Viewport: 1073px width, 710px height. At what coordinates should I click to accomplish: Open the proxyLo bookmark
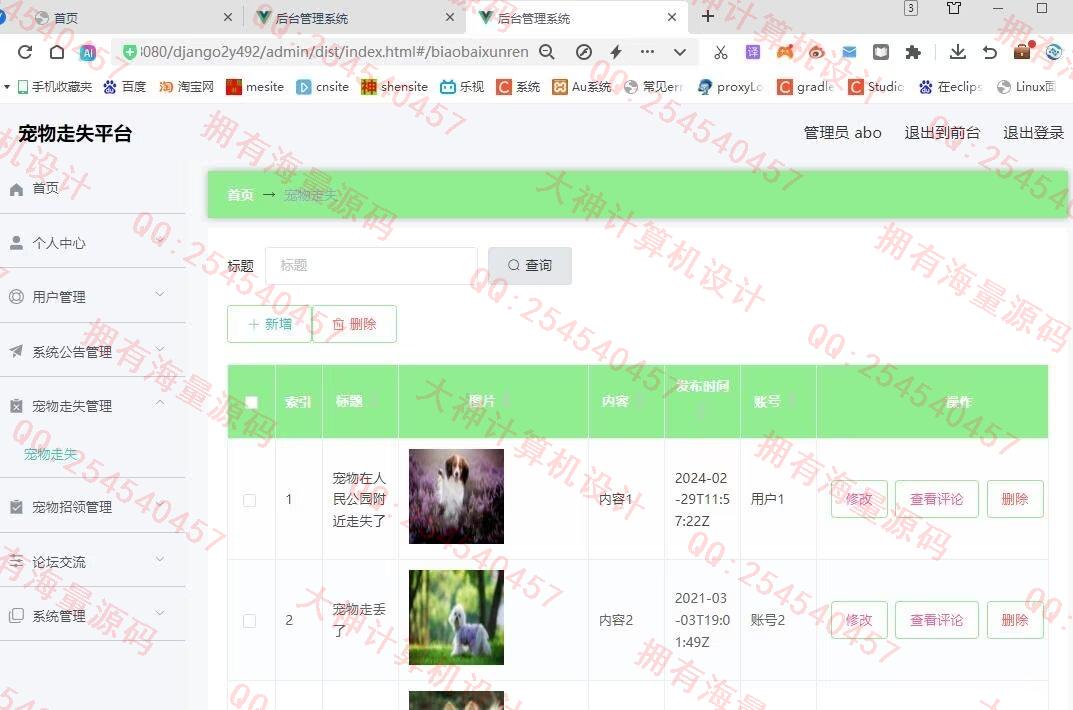pyautogui.click(x=729, y=87)
